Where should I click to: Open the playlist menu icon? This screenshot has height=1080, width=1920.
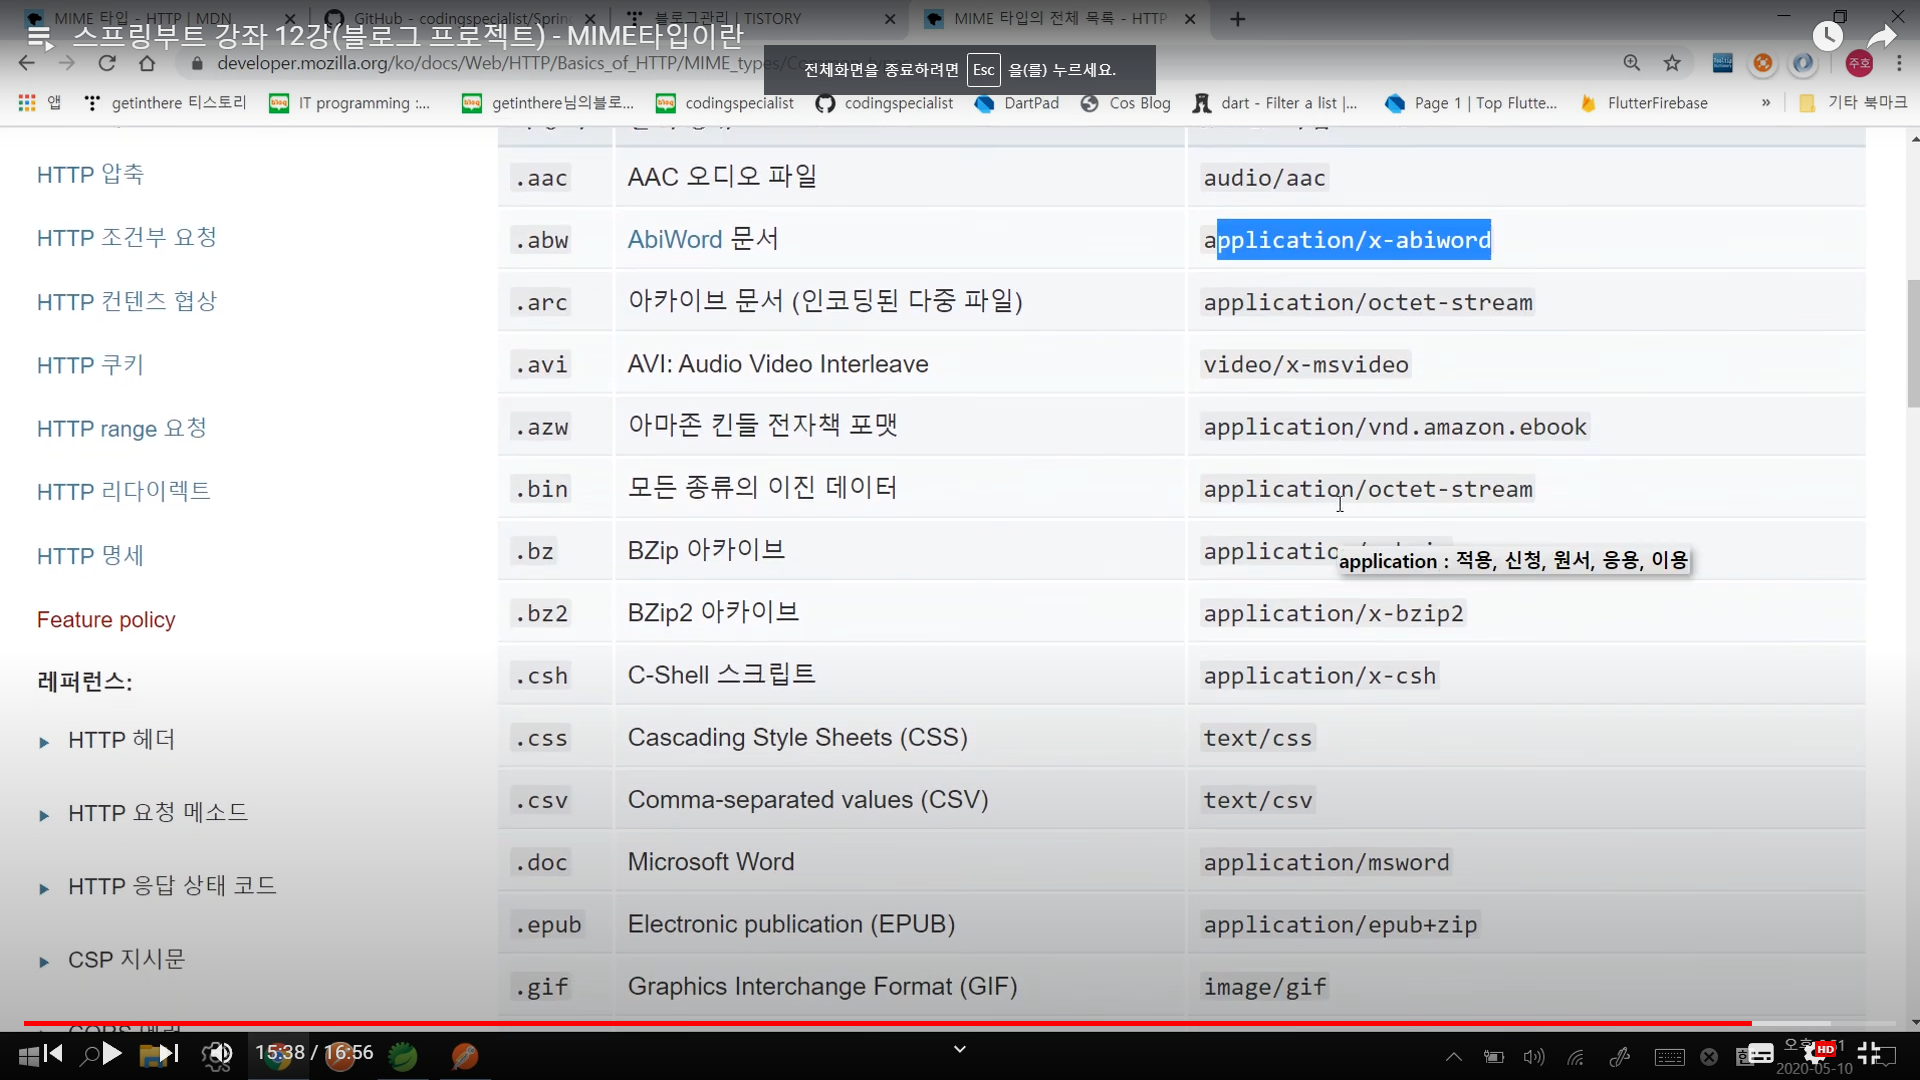(40, 37)
